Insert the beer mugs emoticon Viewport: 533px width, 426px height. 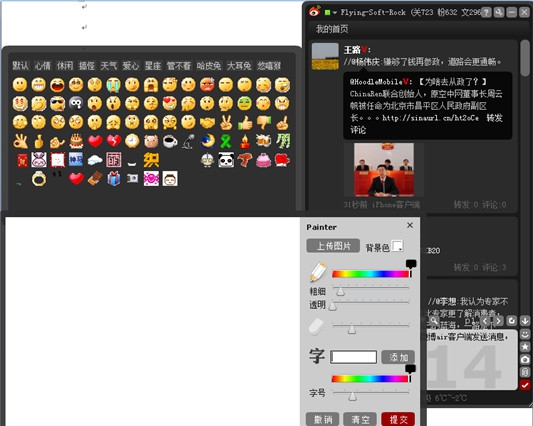(263, 141)
